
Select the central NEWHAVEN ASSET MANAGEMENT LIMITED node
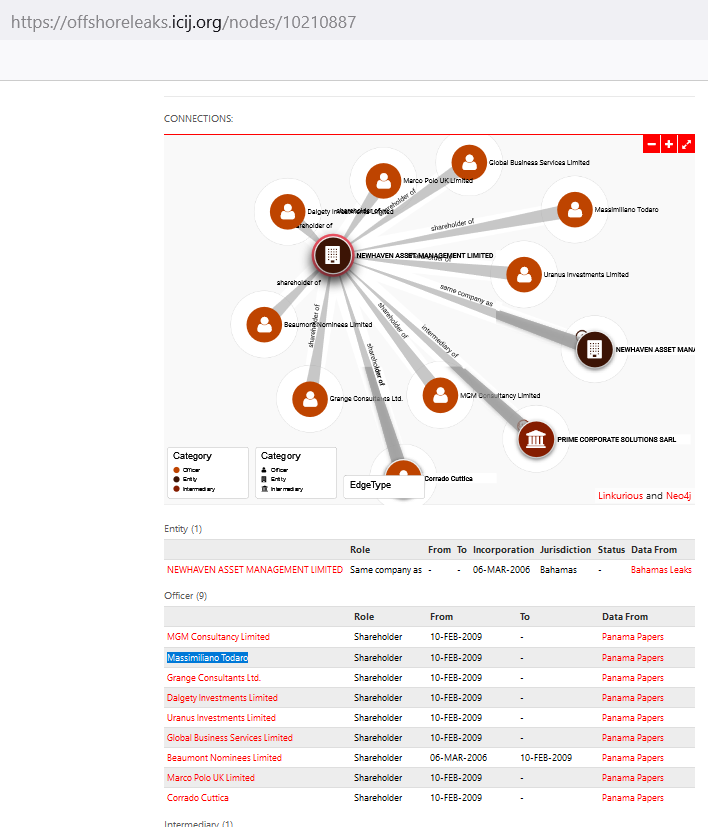332,255
